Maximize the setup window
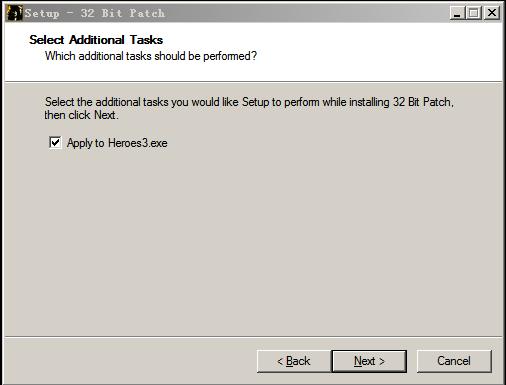The height and width of the screenshot is (385, 506). click(474, 13)
